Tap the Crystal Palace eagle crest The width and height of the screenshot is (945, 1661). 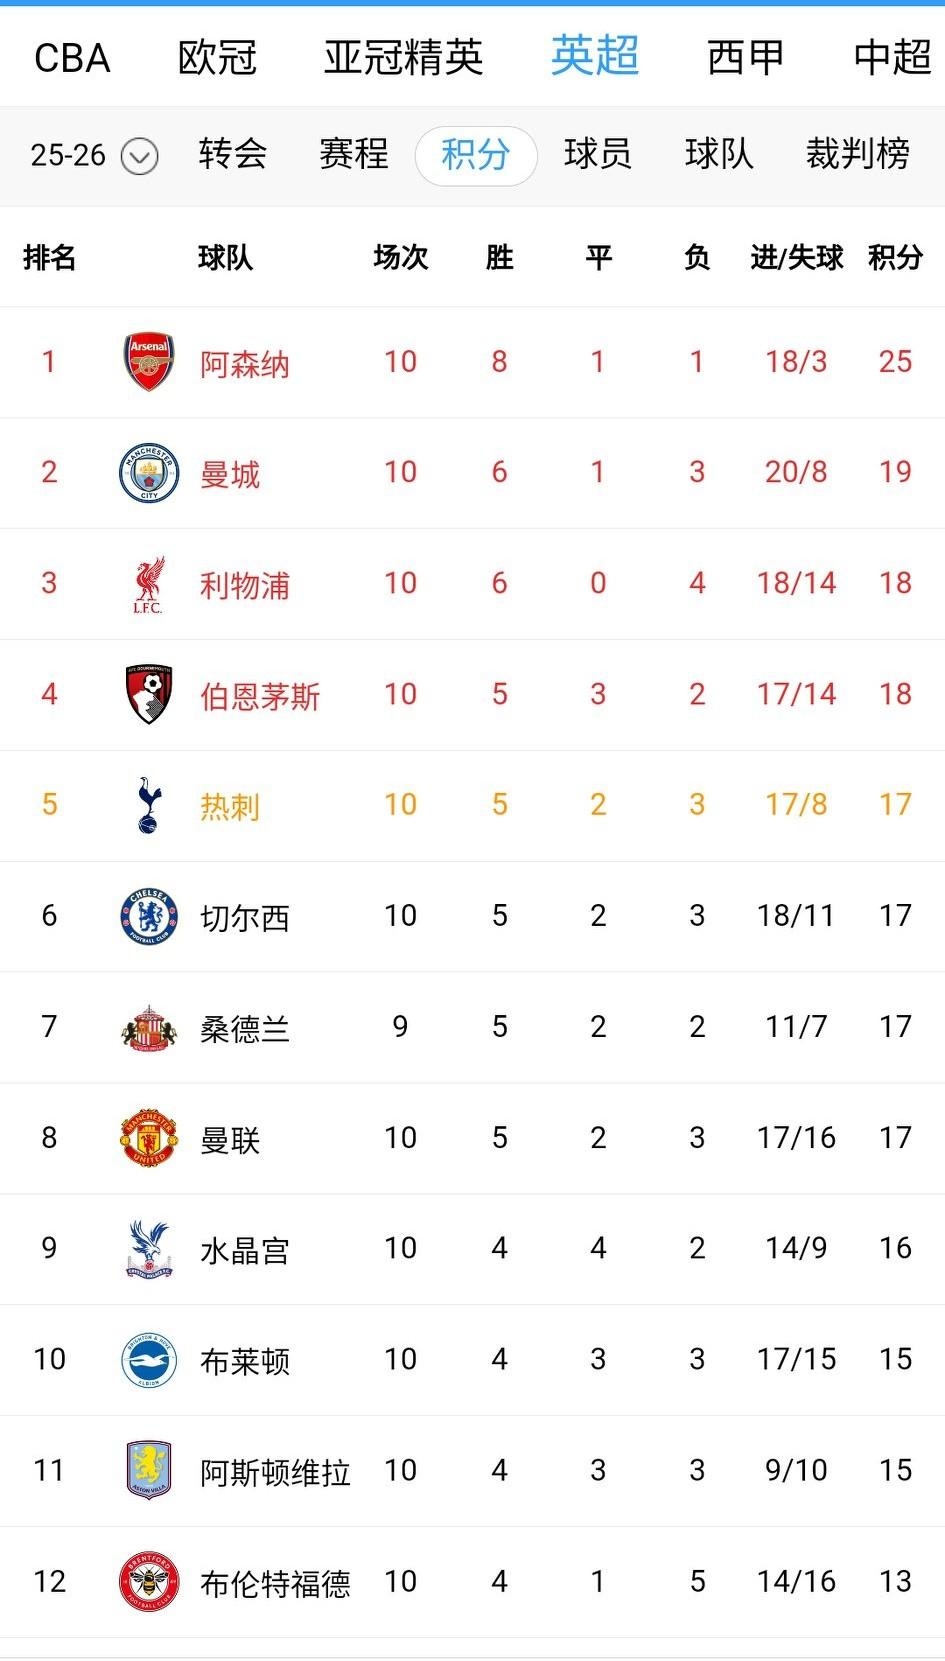148,1248
